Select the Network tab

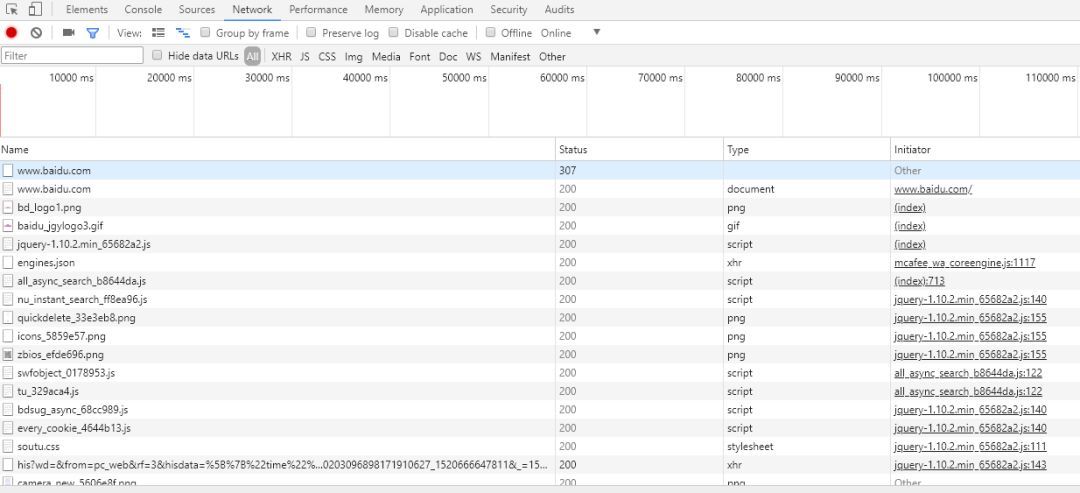pos(252,10)
